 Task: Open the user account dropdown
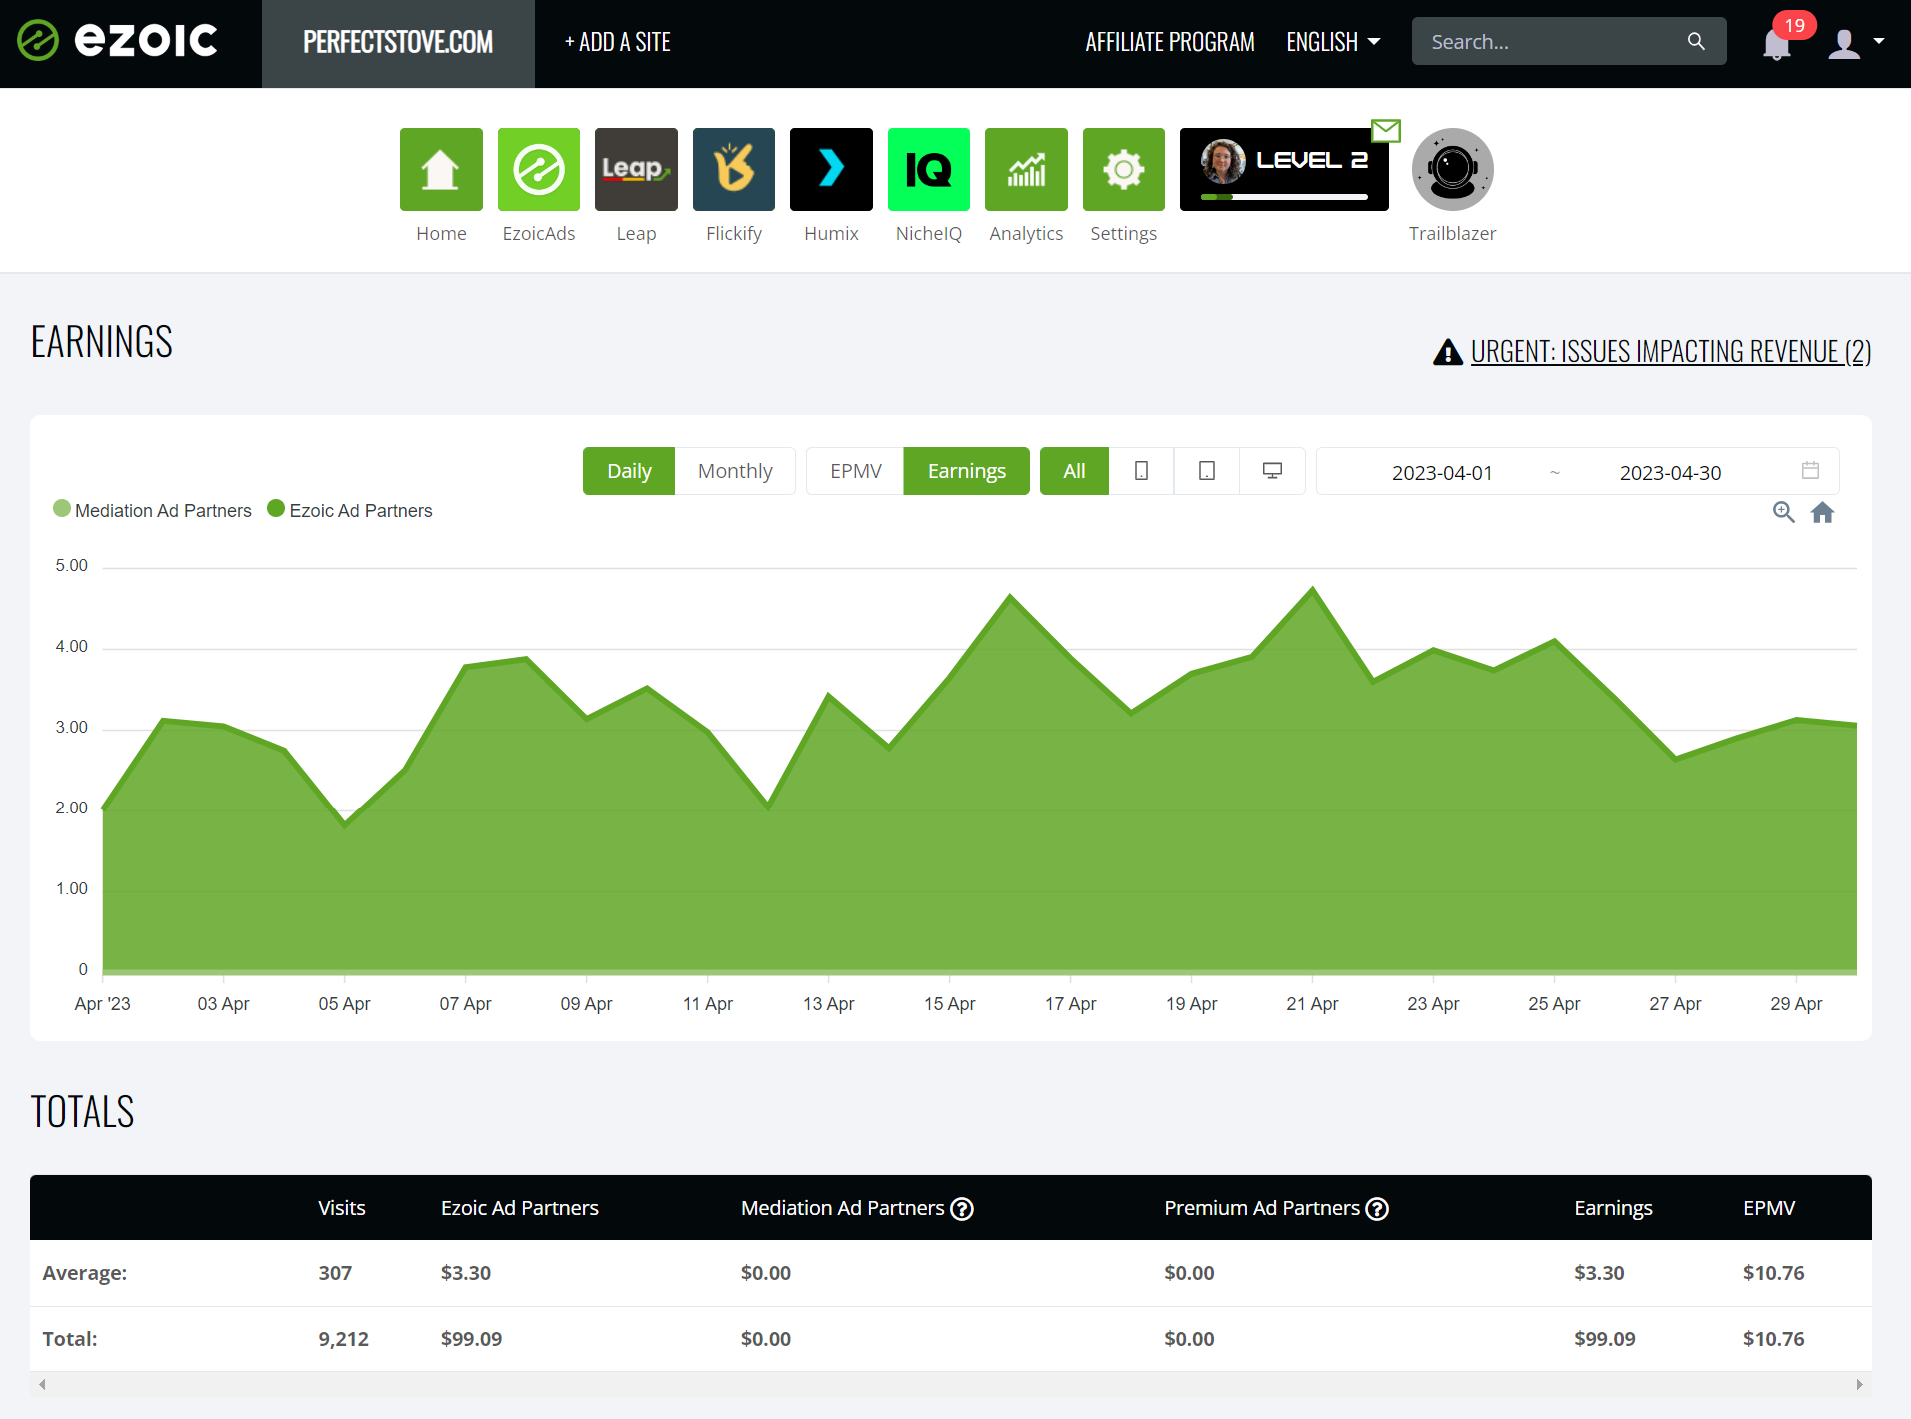(1856, 43)
